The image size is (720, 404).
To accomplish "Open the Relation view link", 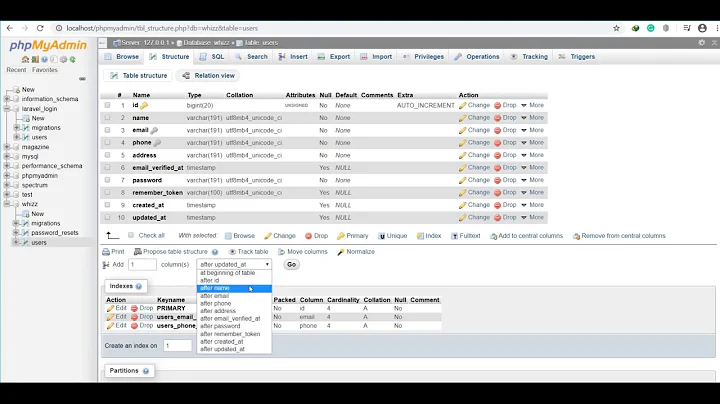I will pos(208,76).
